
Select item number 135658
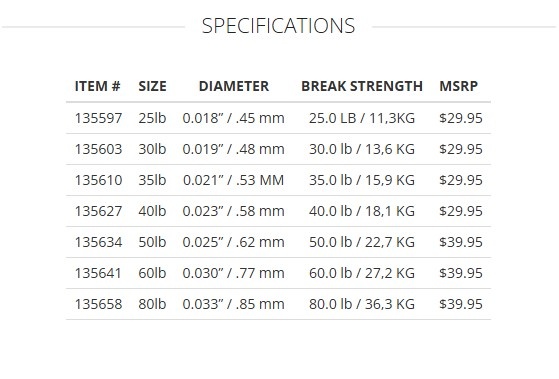(98, 304)
